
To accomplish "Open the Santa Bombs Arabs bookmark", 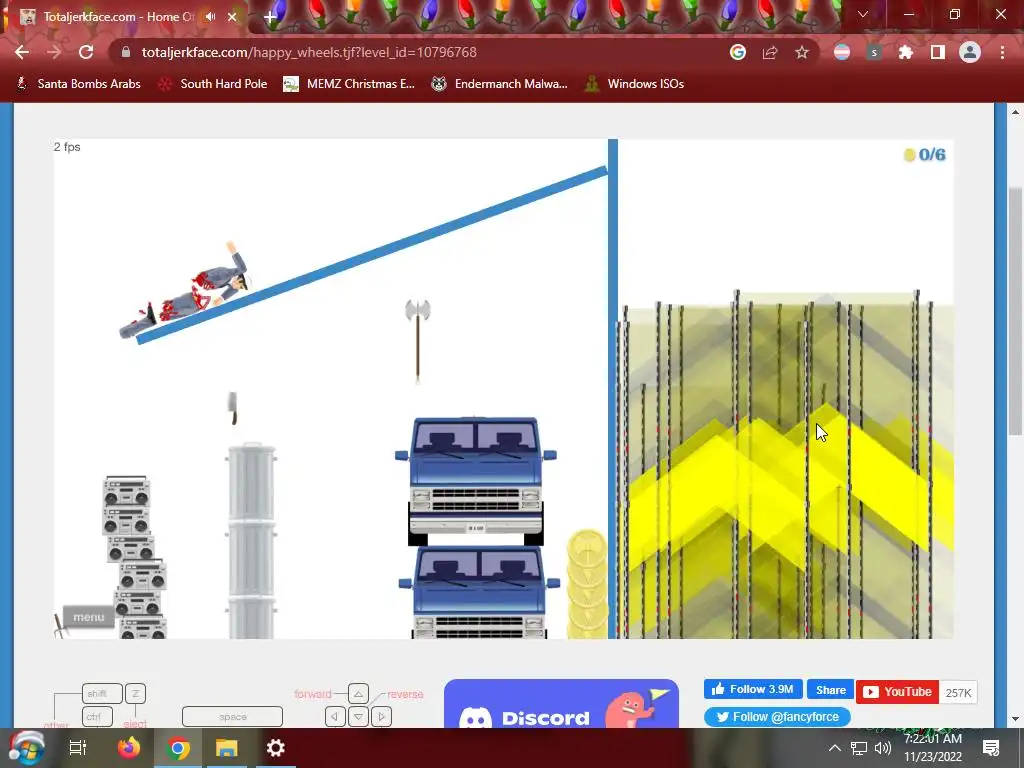I will (x=78, y=84).
